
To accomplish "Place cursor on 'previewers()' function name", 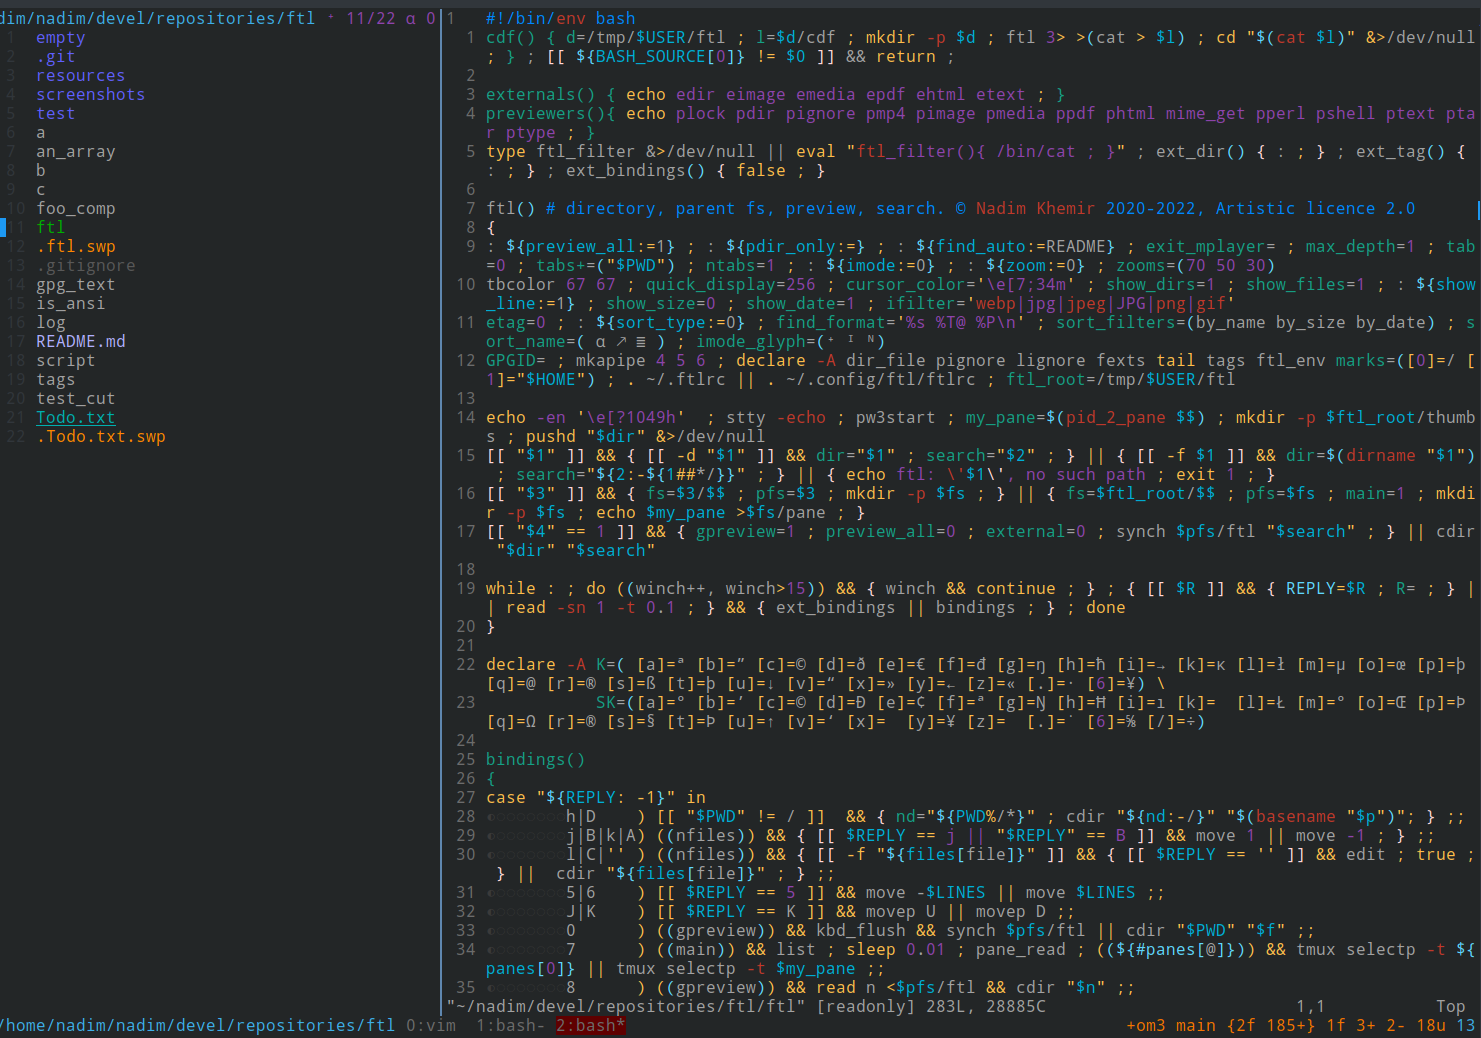I will 546,114.
